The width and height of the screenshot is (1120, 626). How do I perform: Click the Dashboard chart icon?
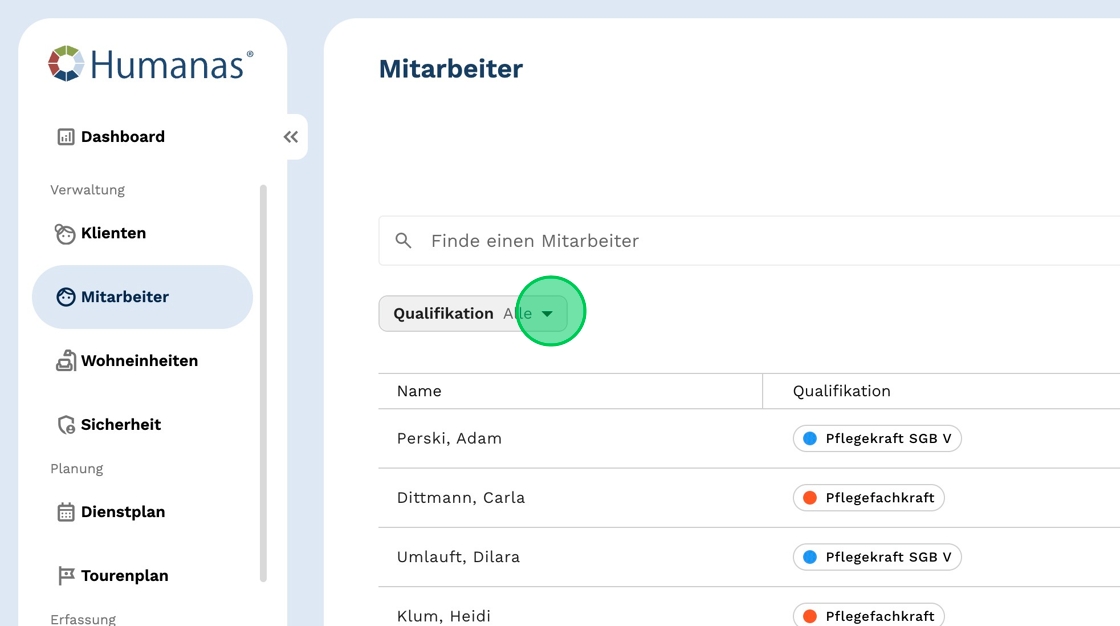tap(66, 137)
